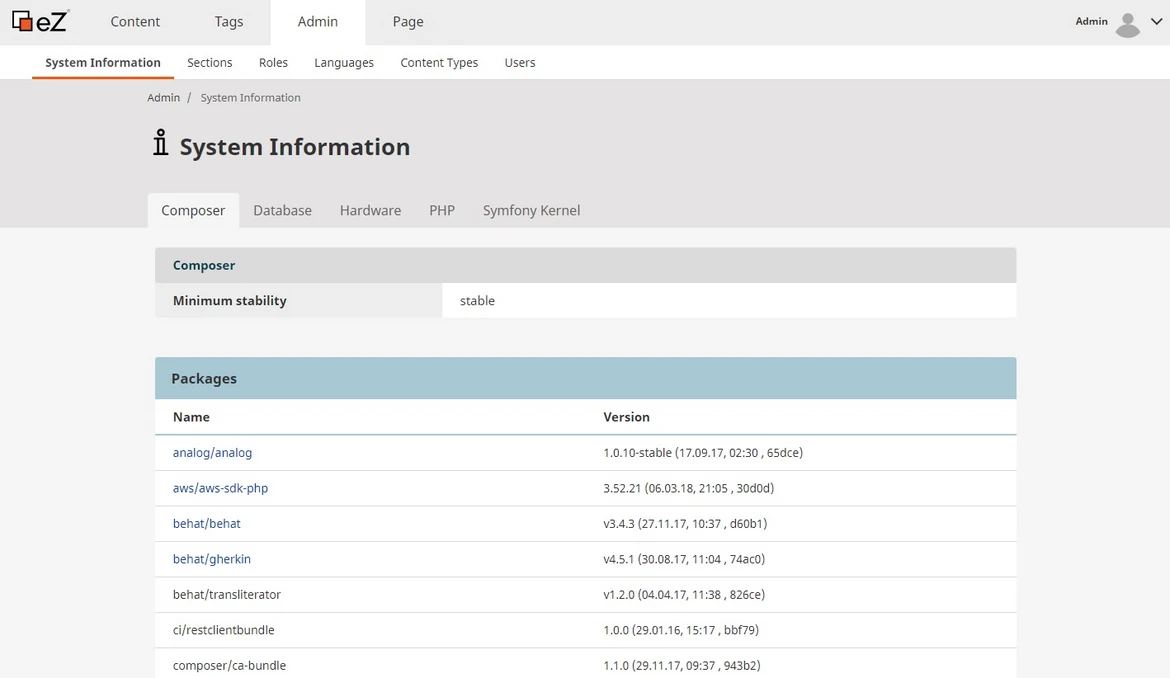The image size is (1170, 678).
Task: Switch to the Hardware tab
Action: (370, 210)
